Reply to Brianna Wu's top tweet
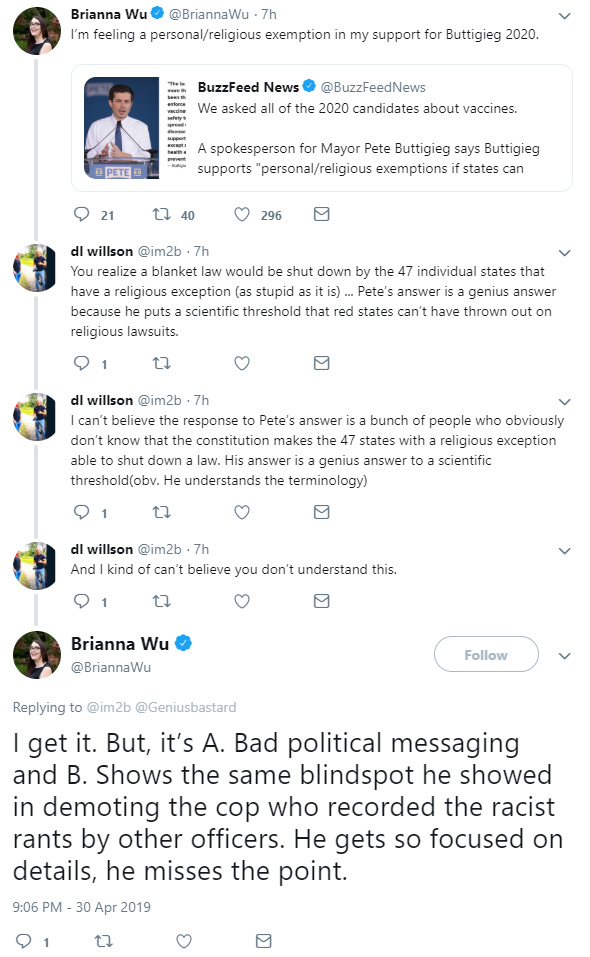590x957 pixels. coord(81,214)
